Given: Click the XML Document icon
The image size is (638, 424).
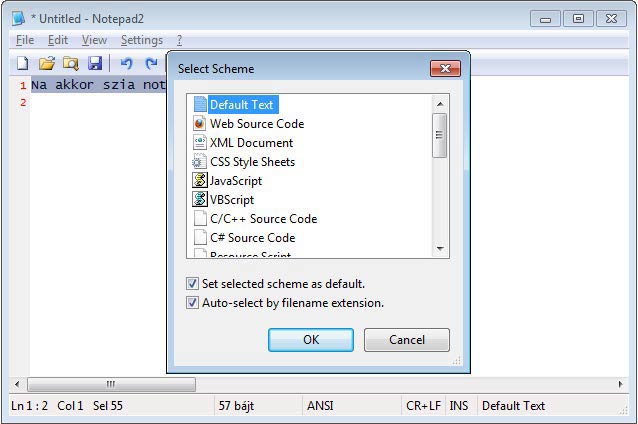Looking at the screenshot, I should click(199, 142).
